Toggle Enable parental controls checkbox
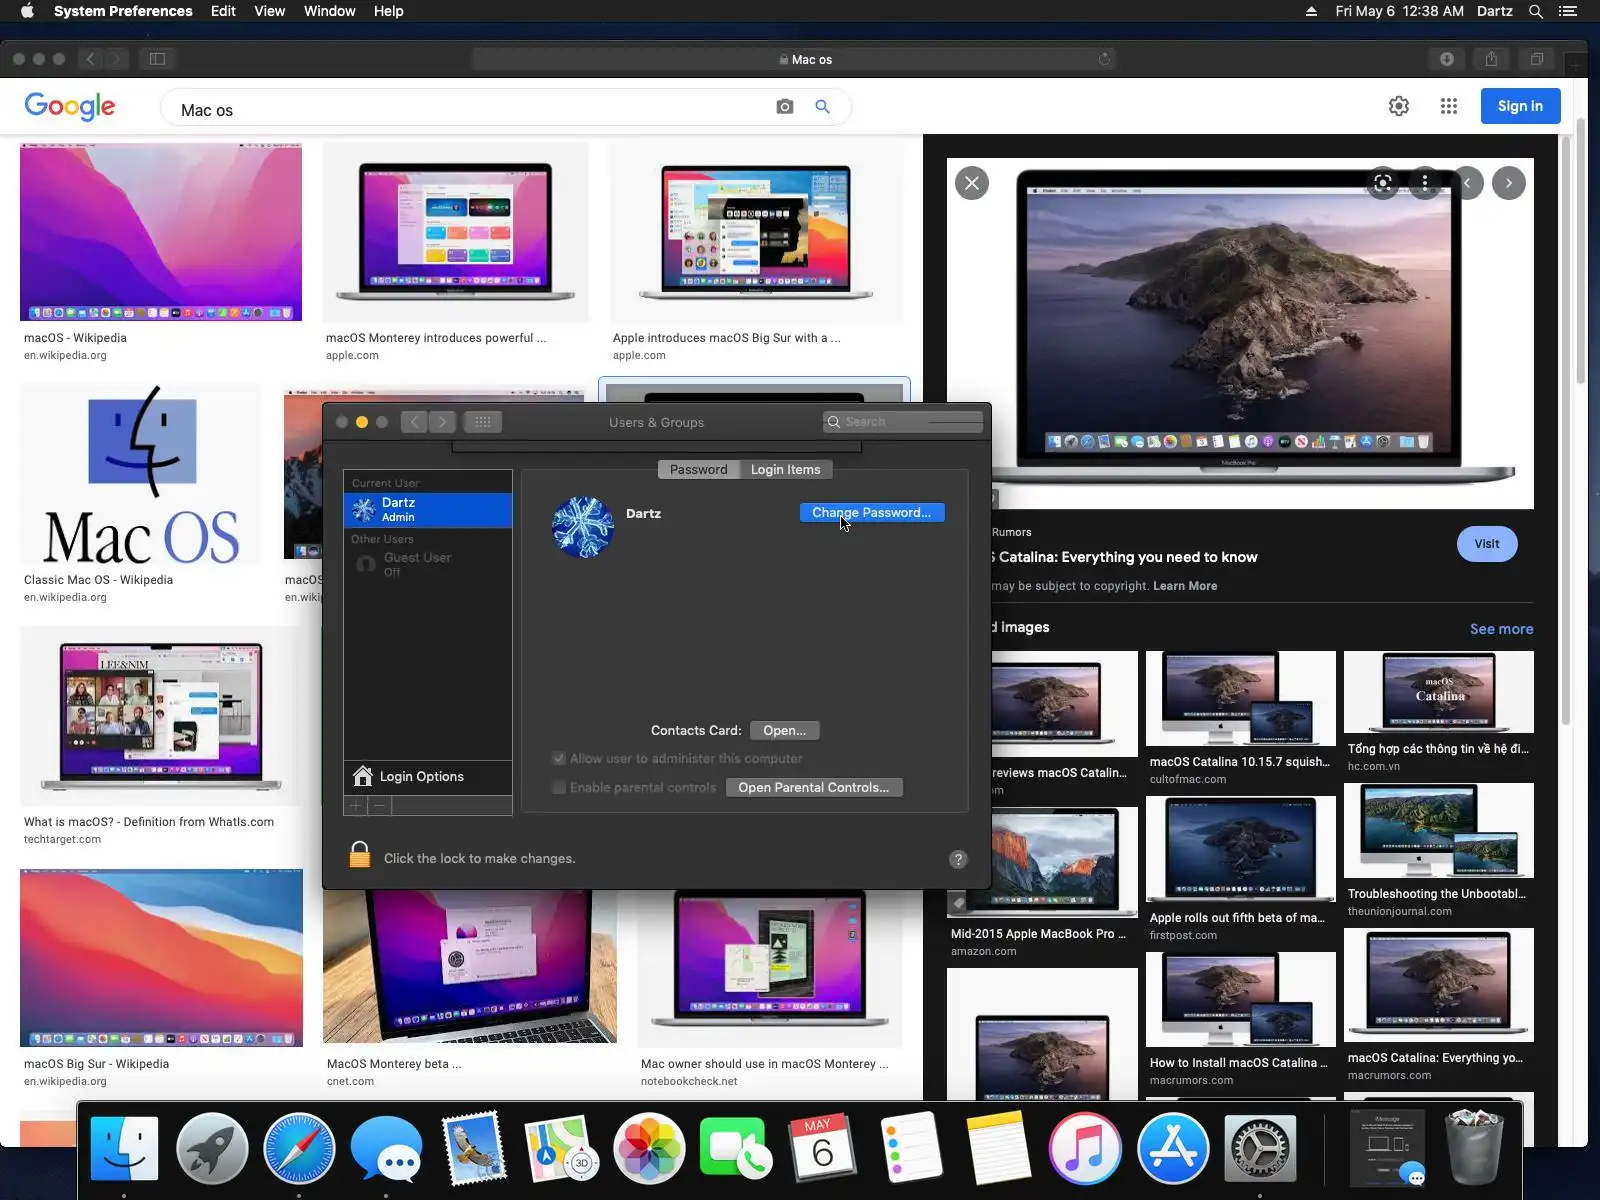Image resolution: width=1600 pixels, height=1200 pixels. click(559, 787)
